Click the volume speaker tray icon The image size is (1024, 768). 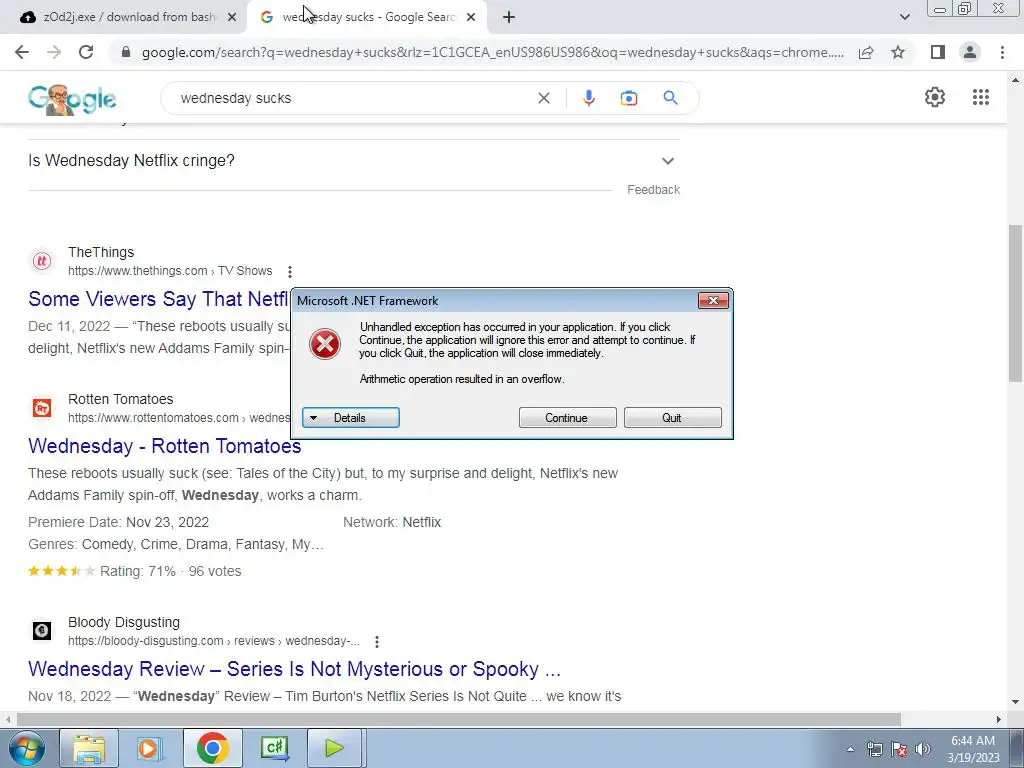click(923, 749)
